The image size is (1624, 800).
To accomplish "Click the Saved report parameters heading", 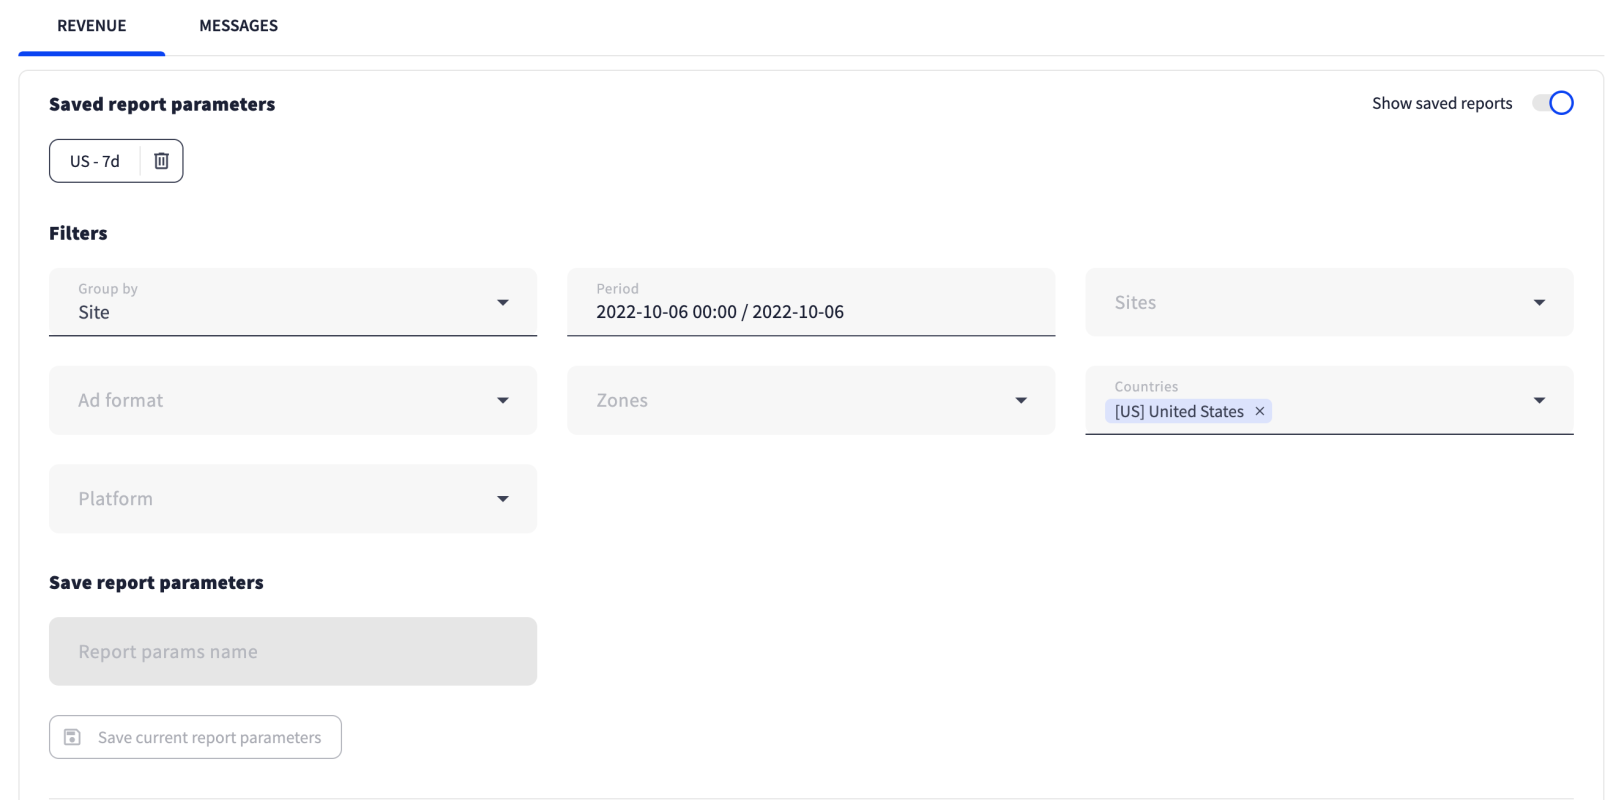I will pos(162,104).
